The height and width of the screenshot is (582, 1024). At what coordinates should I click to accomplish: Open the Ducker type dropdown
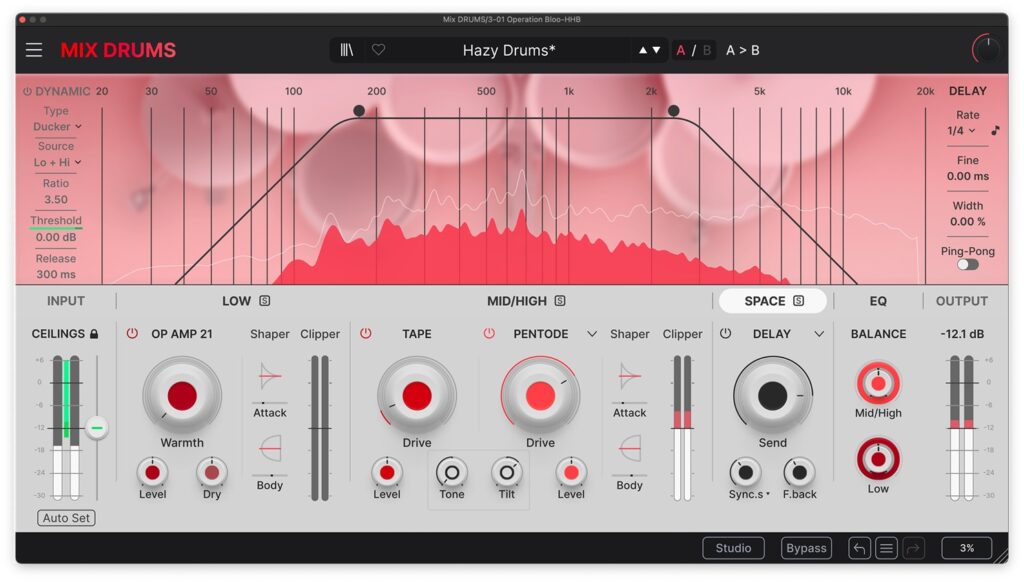click(57, 126)
